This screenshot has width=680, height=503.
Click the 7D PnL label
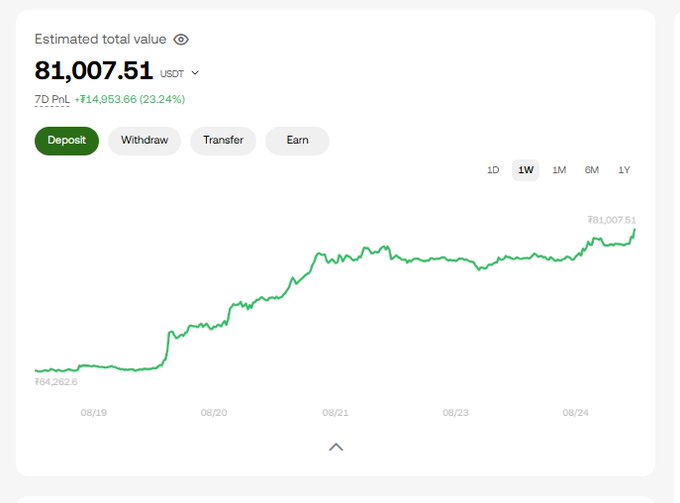tap(52, 99)
